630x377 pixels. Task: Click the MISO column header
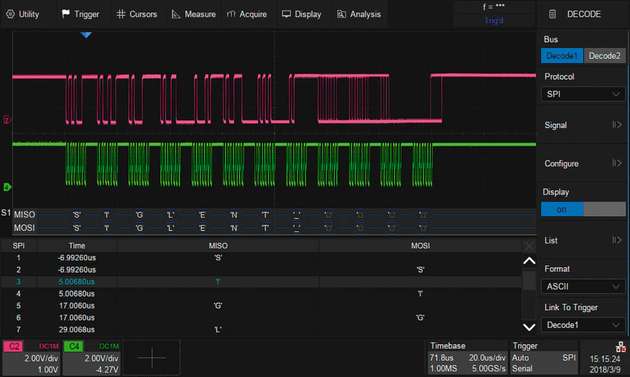click(218, 246)
